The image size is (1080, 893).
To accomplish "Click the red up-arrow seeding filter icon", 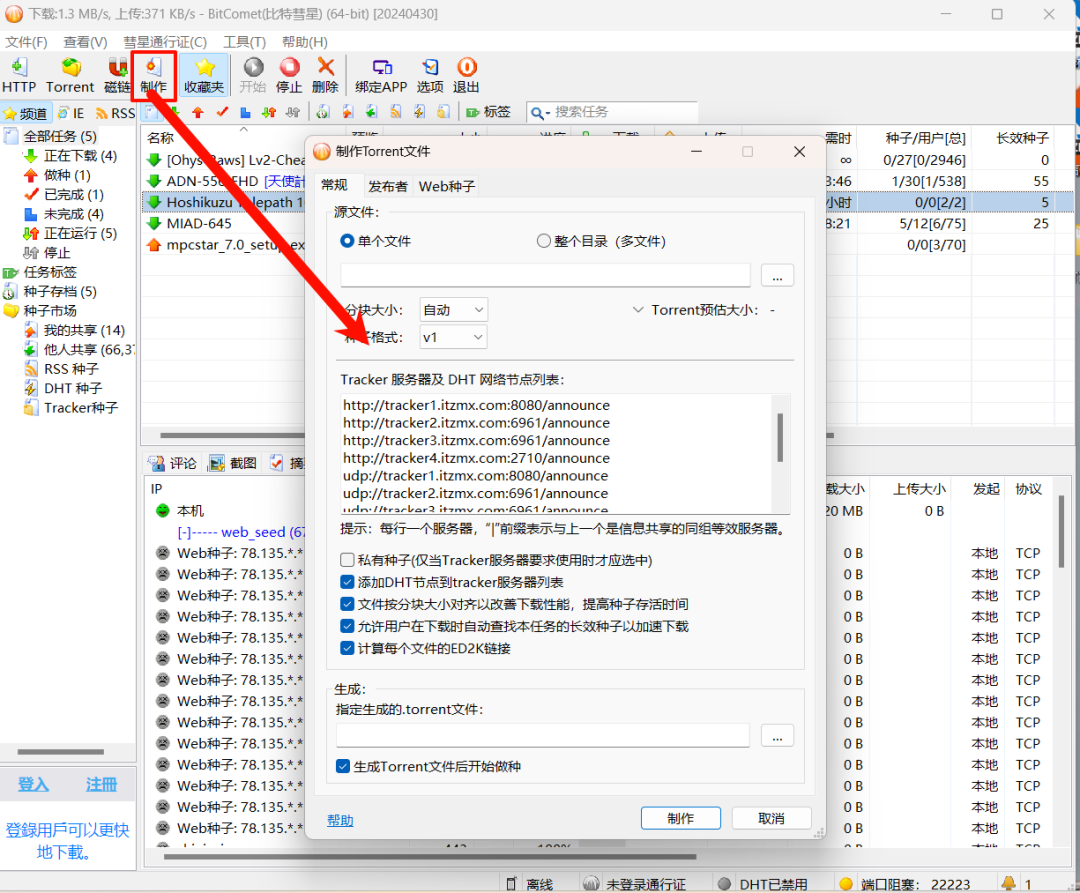I will pos(198,112).
